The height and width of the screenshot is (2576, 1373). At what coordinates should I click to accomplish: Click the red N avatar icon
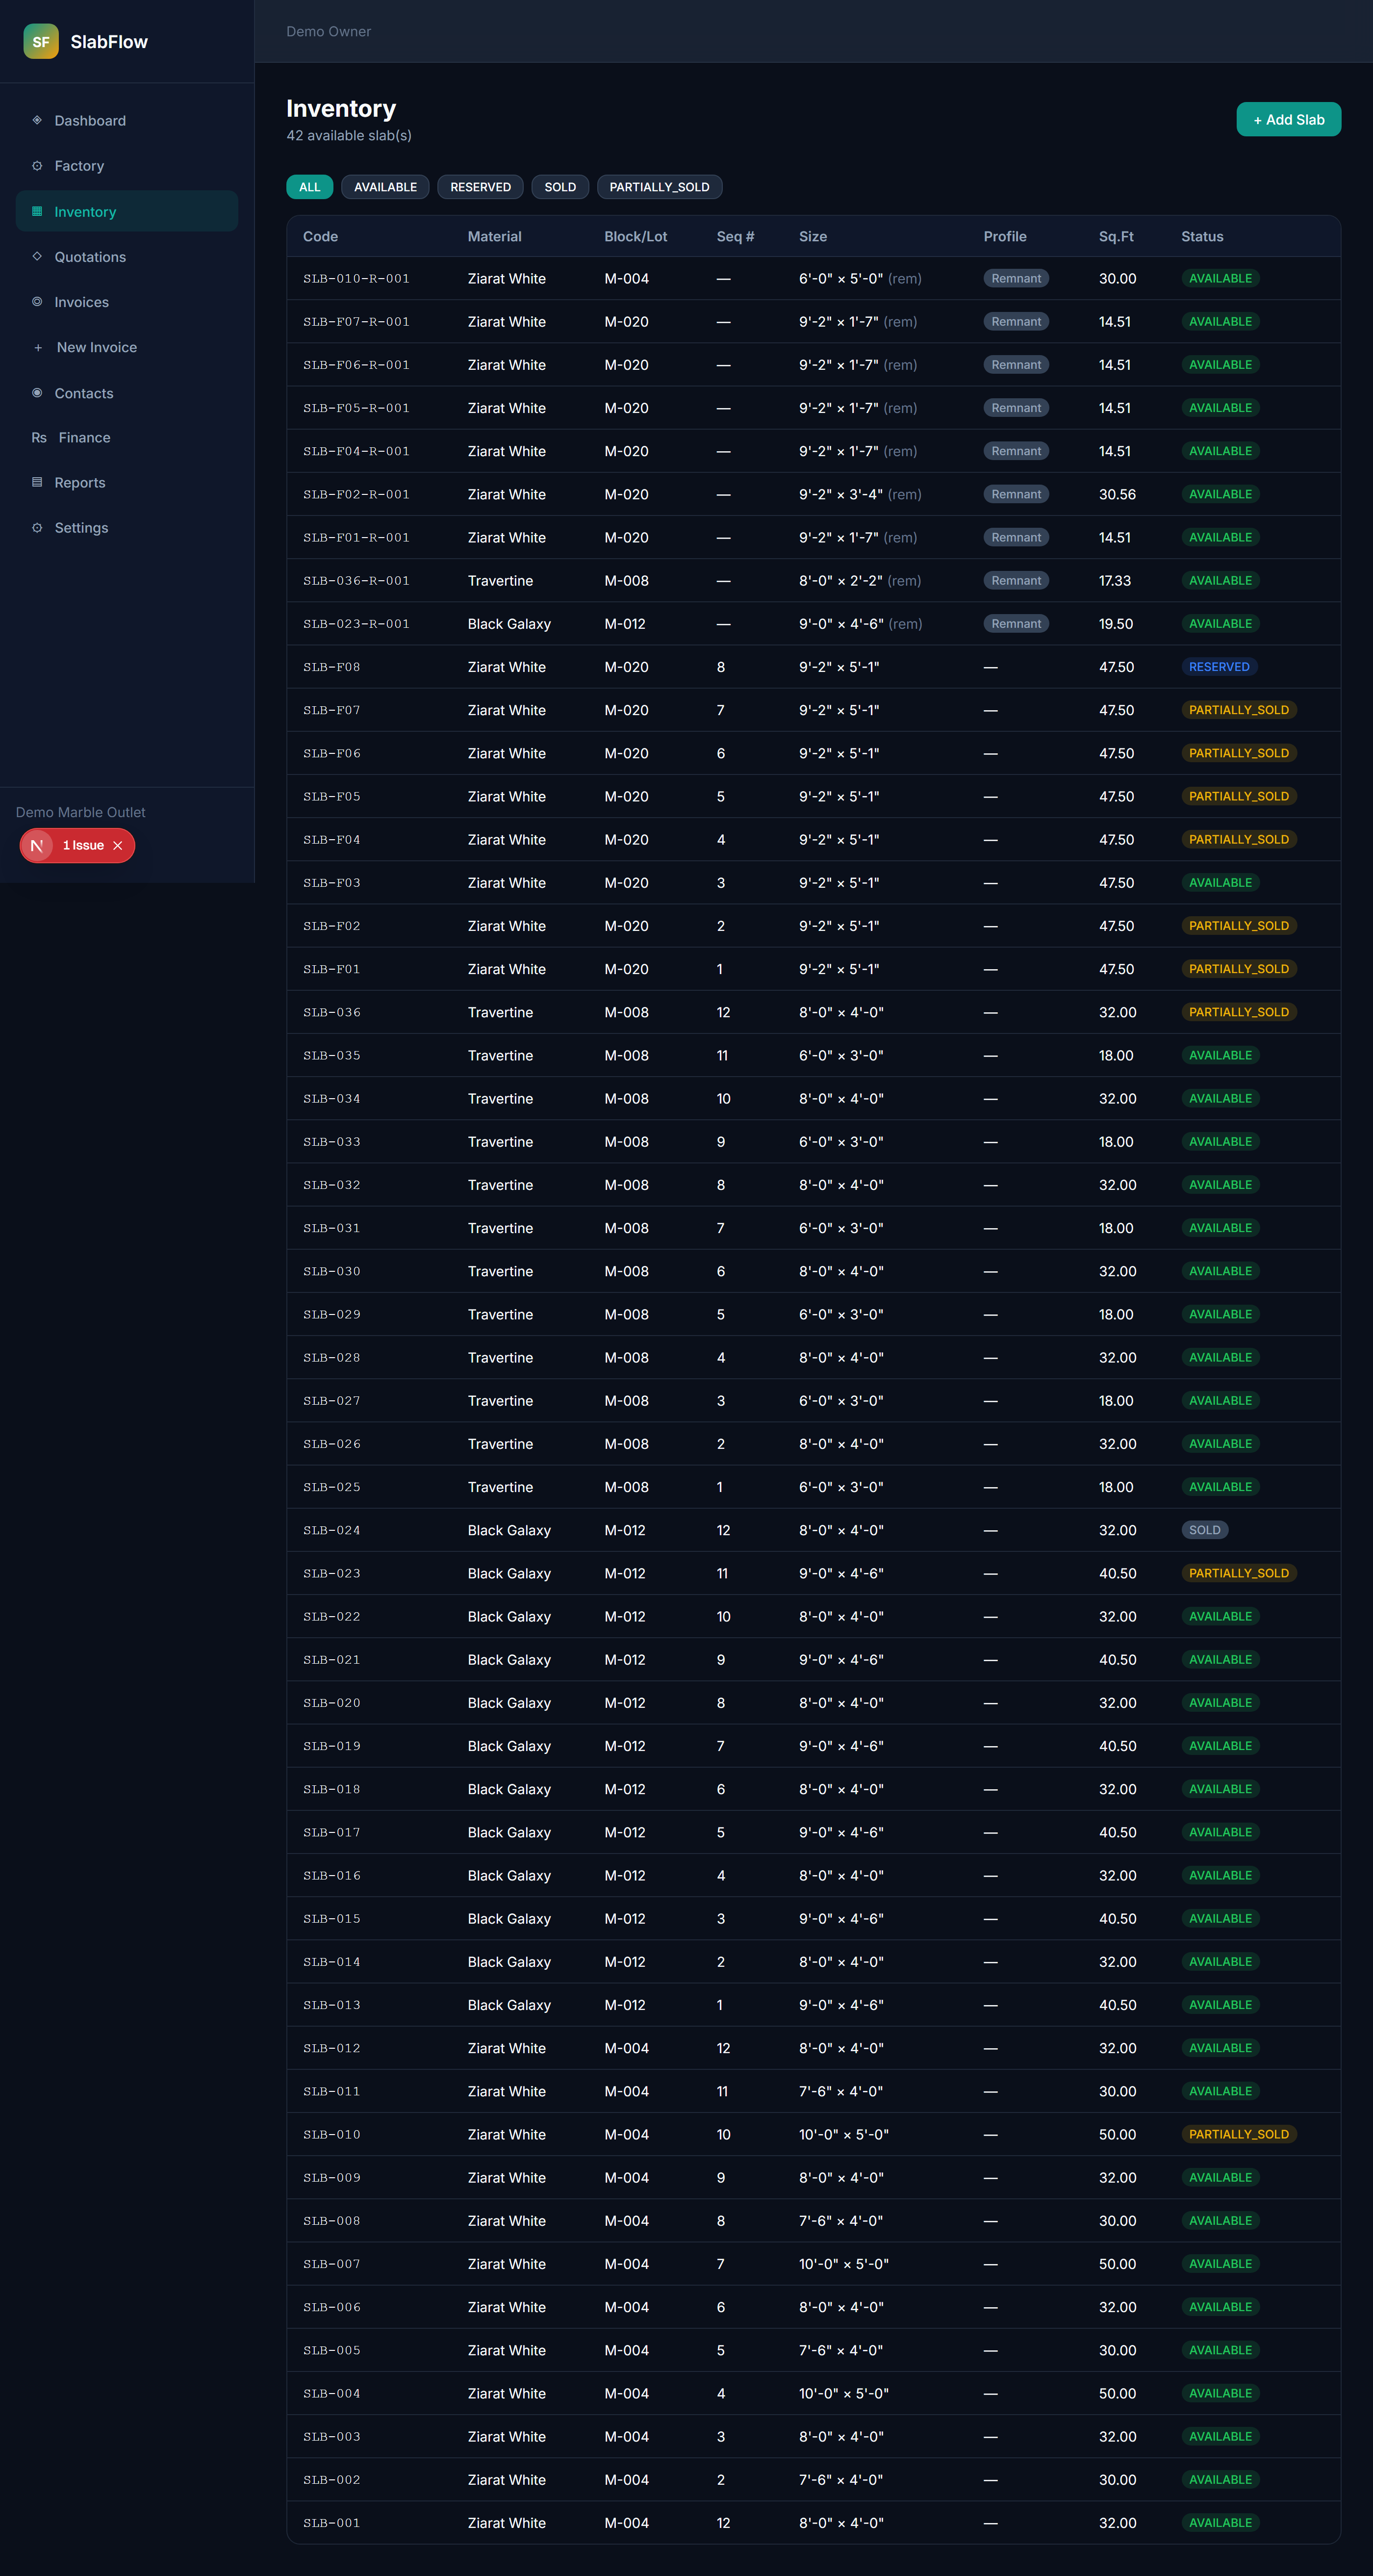pos(37,846)
